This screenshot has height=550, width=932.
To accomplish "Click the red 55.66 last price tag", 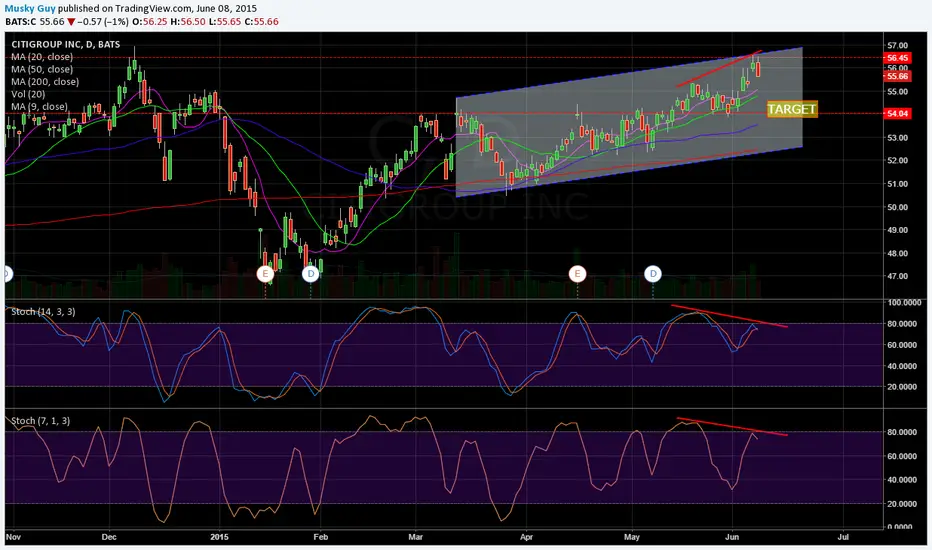I will [x=897, y=76].
